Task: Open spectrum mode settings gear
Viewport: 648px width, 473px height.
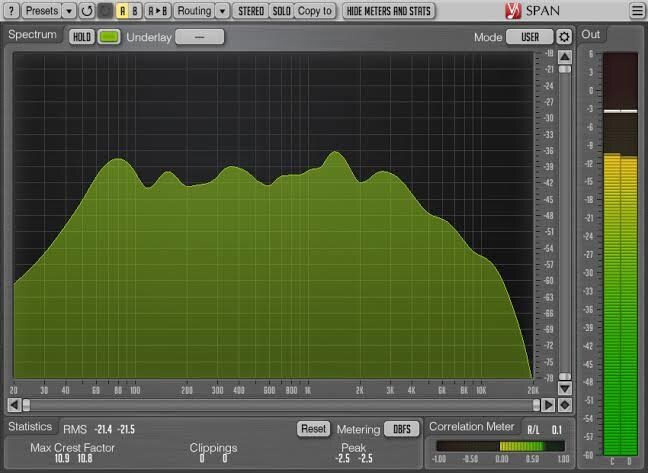Action: click(x=564, y=37)
